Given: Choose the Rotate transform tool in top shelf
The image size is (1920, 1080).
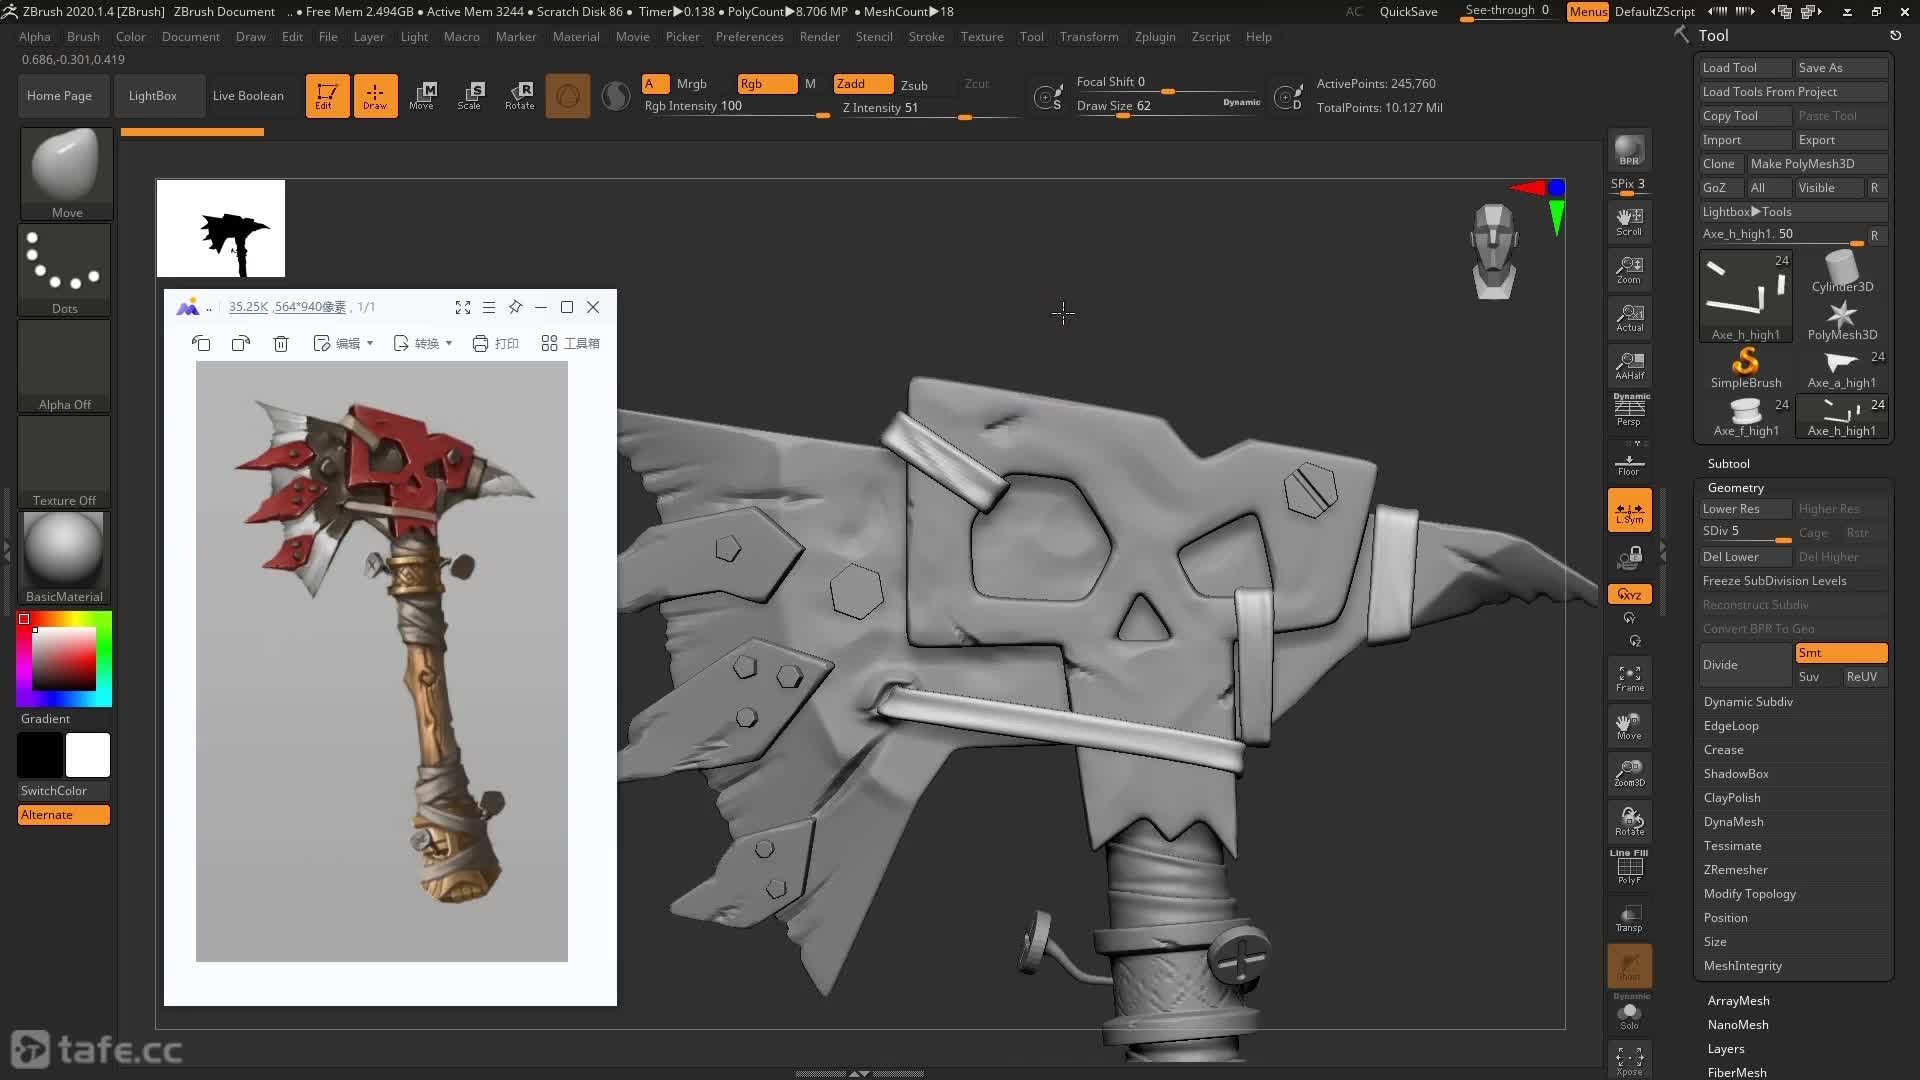Looking at the screenshot, I should click(520, 96).
